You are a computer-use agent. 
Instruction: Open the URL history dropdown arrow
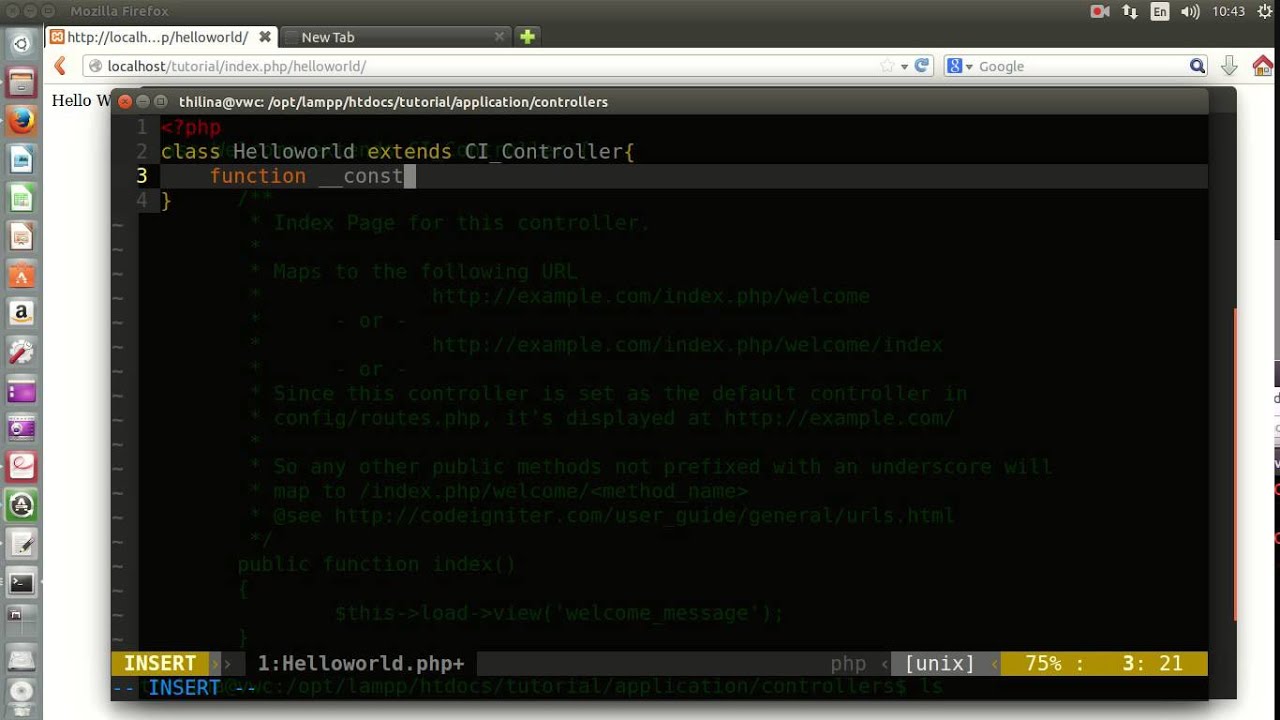(x=904, y=66)
